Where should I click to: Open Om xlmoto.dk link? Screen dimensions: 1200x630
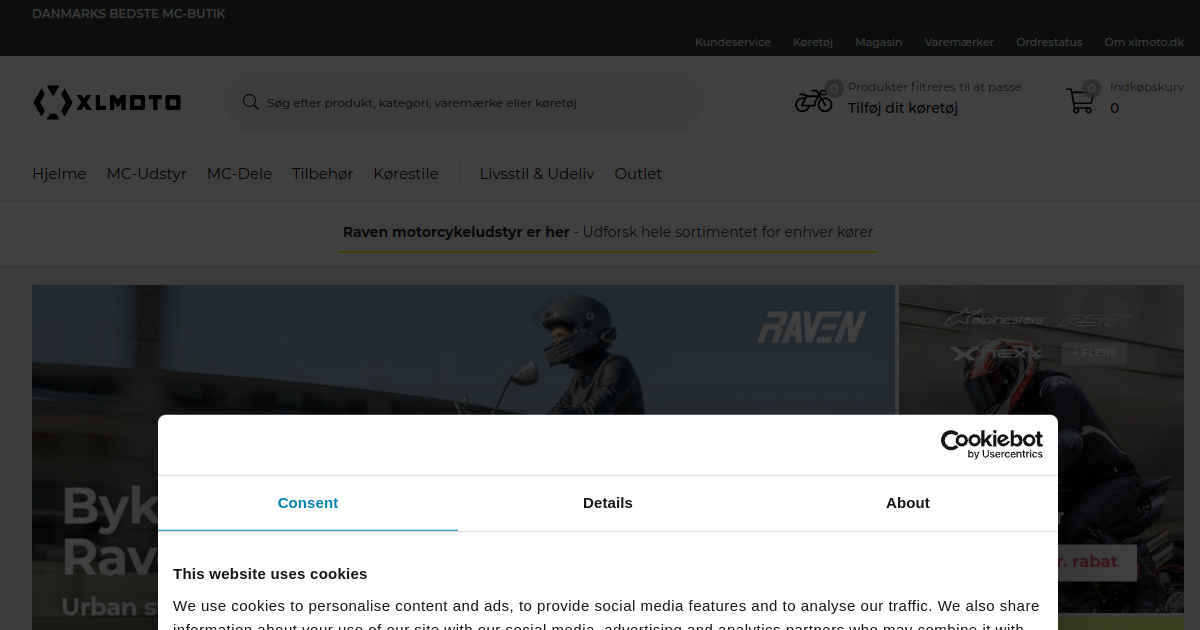[1144, 42]
